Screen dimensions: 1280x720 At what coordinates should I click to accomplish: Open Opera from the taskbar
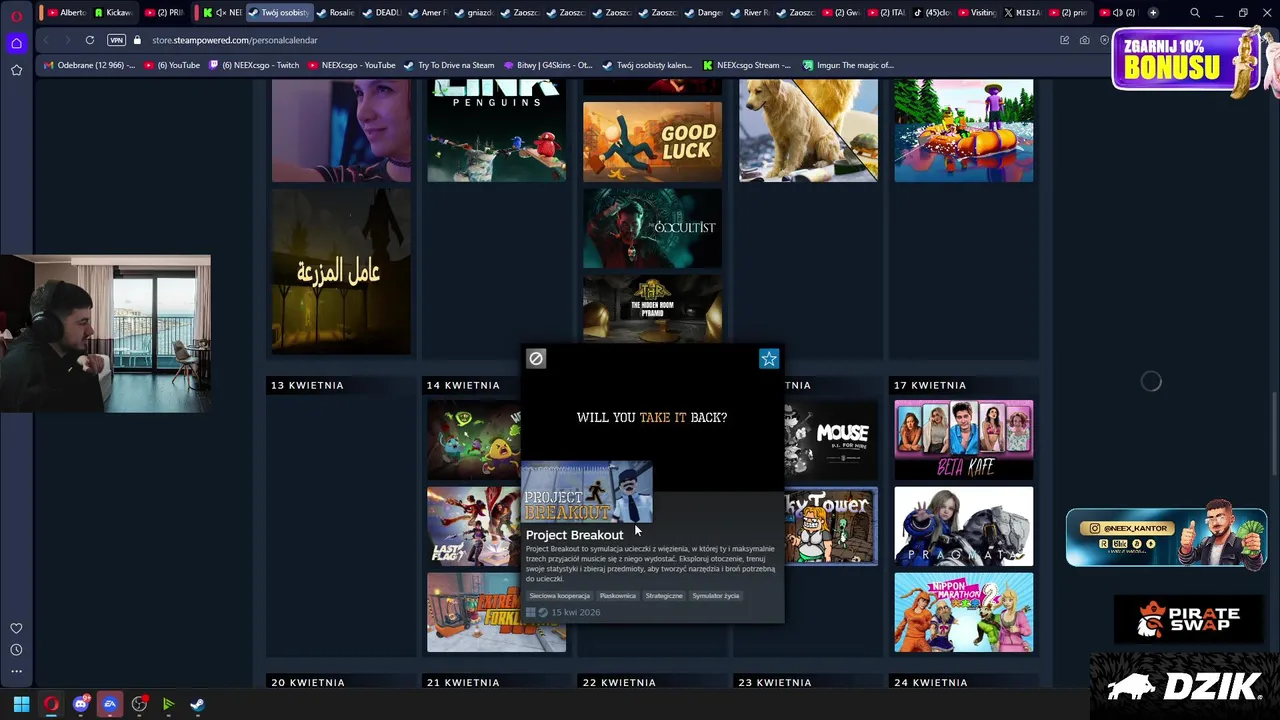(x=51, y=704)
